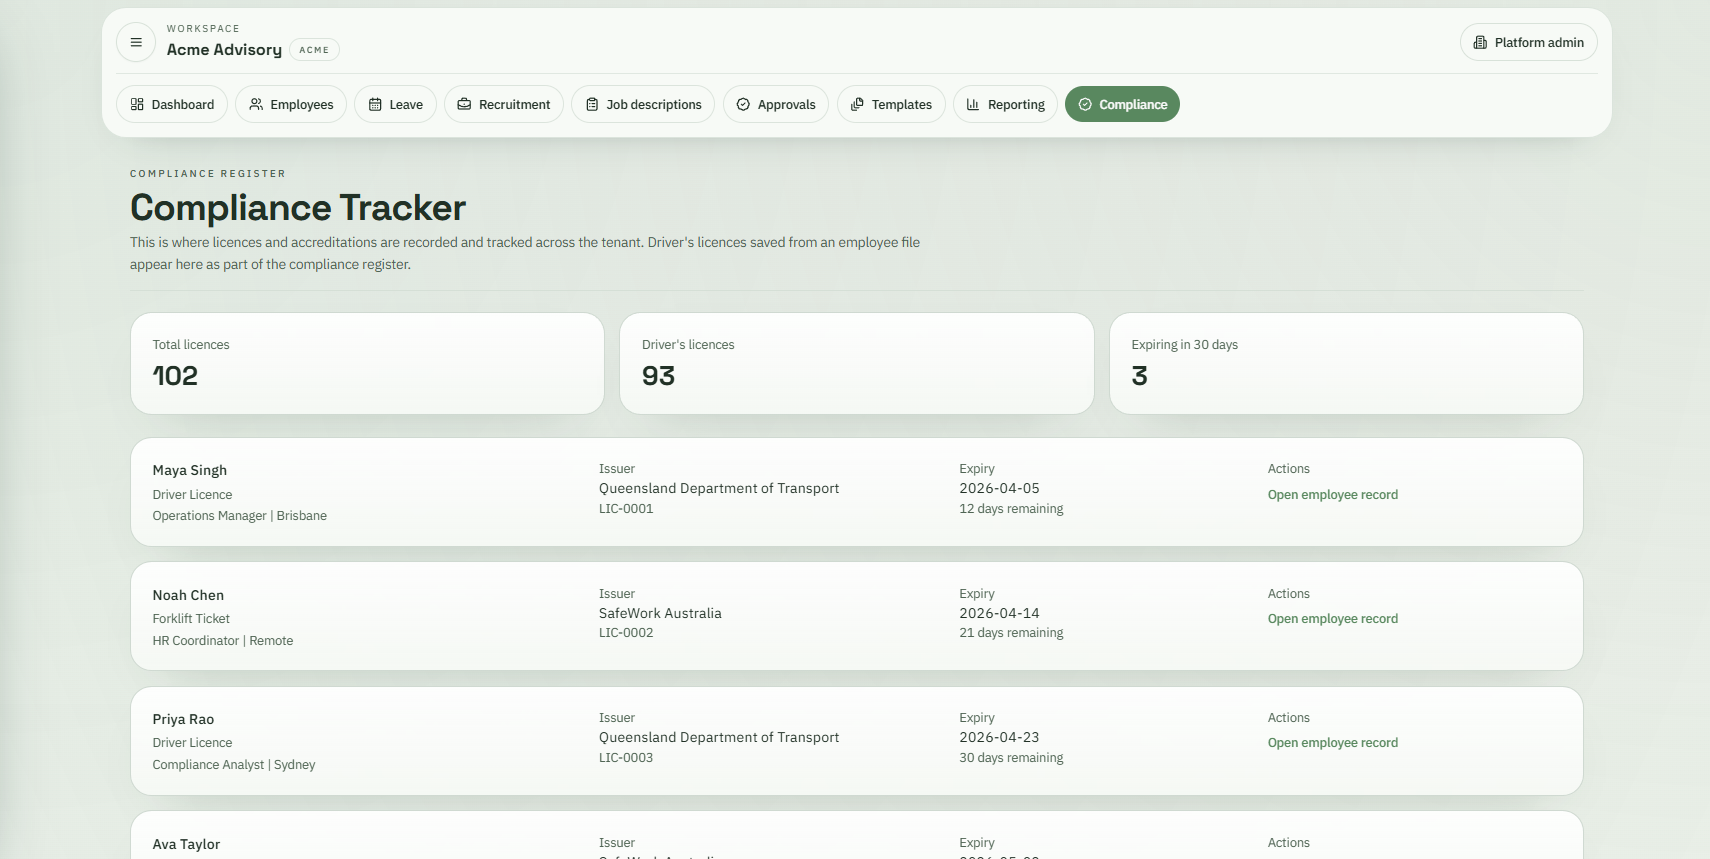Go to the Dashboard tab
1710x859 pixels.
point(172,104)
